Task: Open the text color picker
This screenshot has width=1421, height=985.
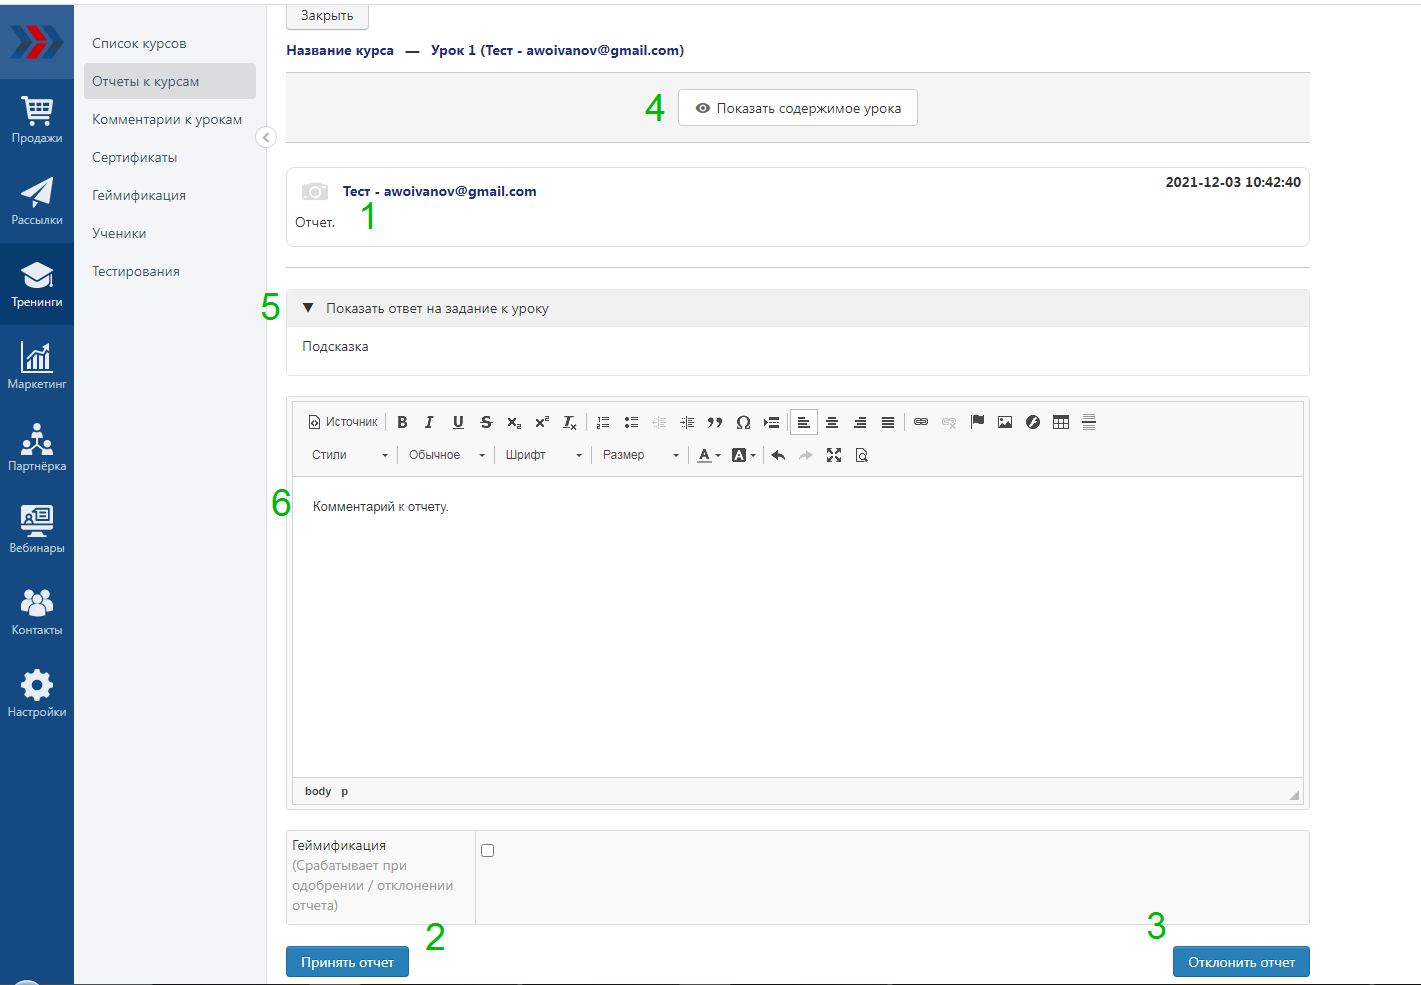Action: tap(708, 455)
